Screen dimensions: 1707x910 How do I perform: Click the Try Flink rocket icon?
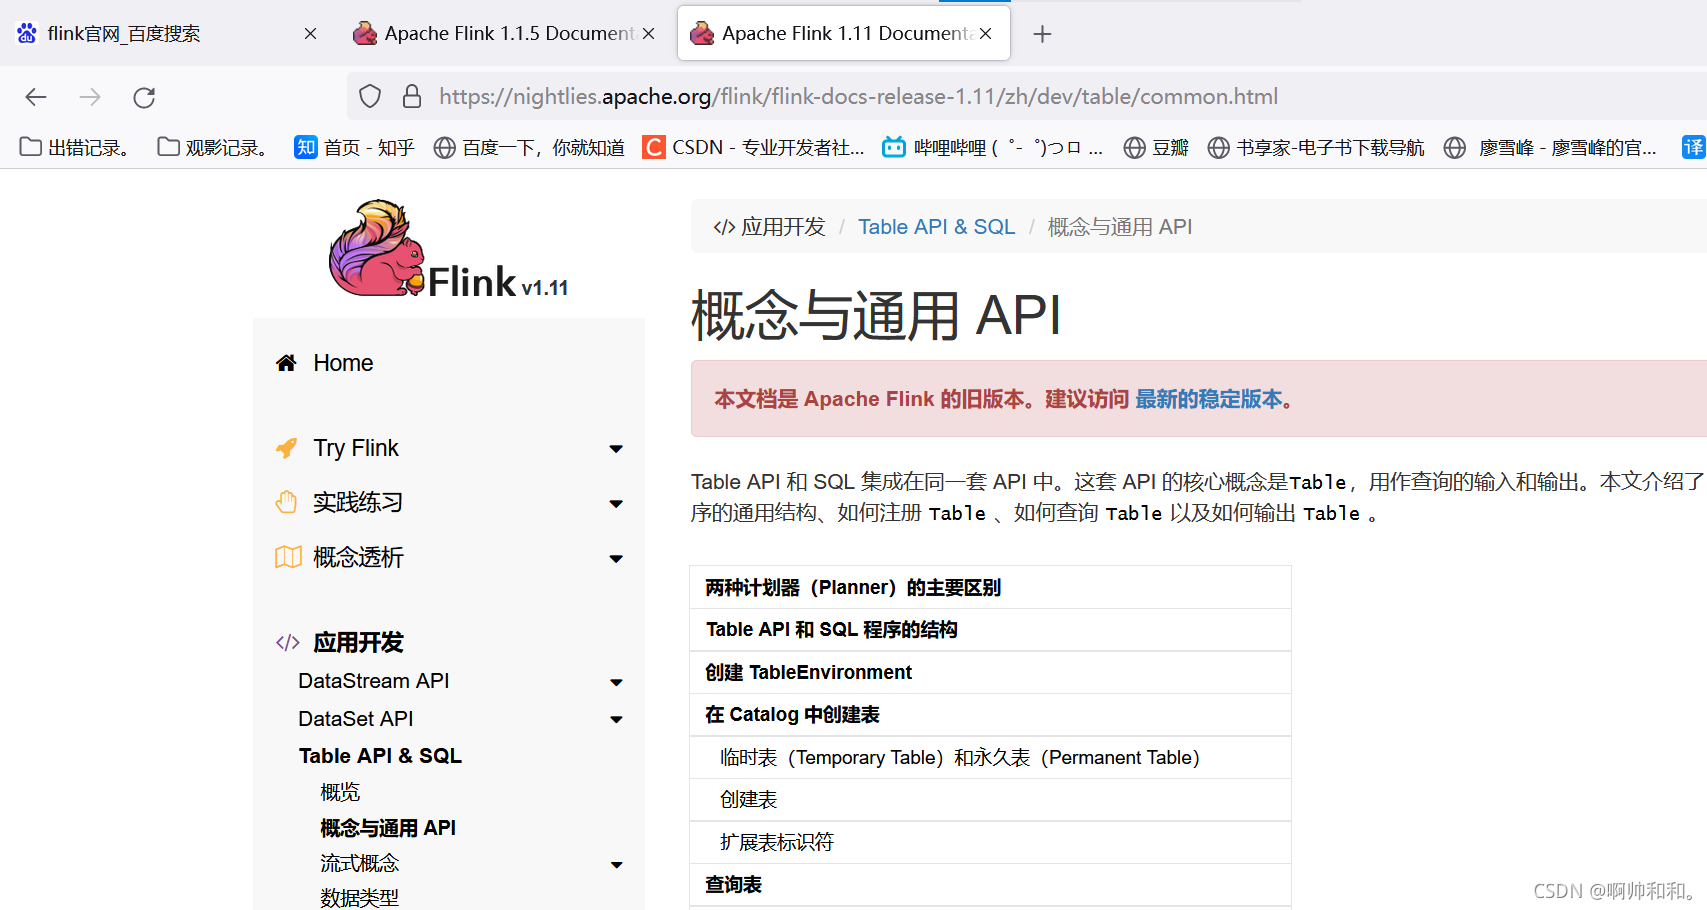click(286, 448)
